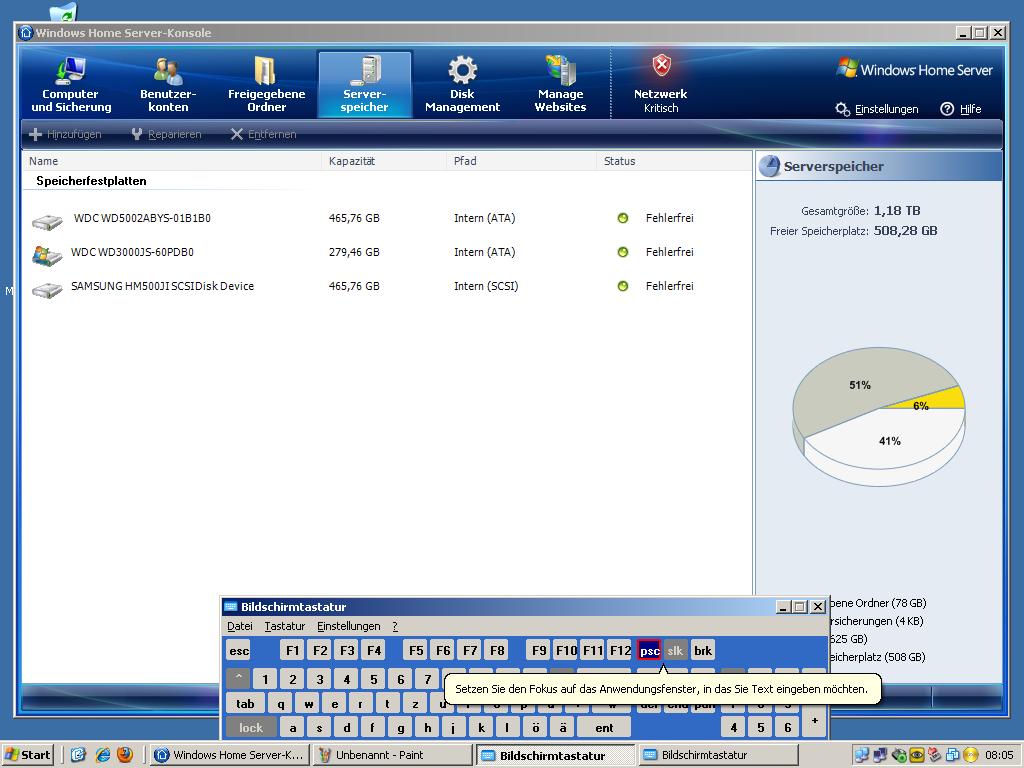Viewport: 1024px width, 768px height.
Task: Click the F1 key on on-screen keyboard
Action: [x=292, y=650]
